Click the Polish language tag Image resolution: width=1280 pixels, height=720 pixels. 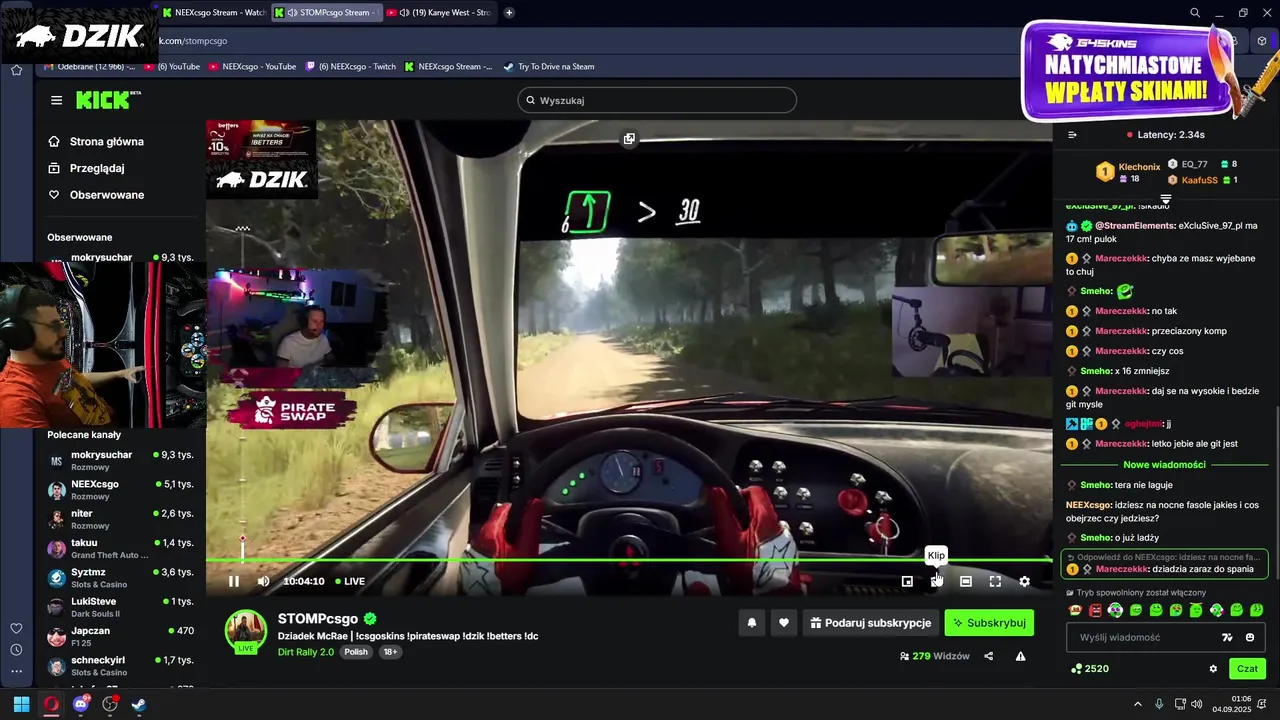[x=356, y=652]
